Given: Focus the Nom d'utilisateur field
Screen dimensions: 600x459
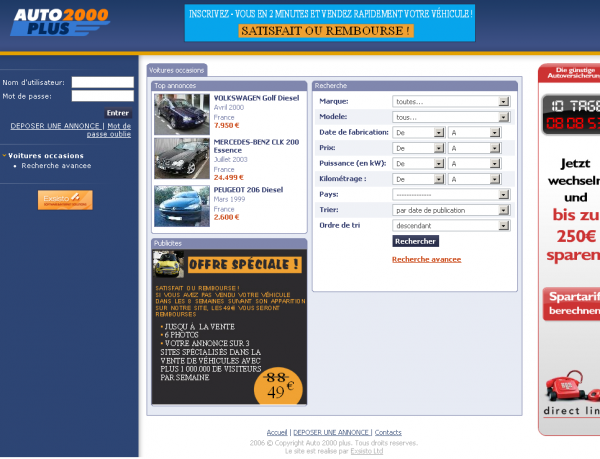Looking at the screenshot, I should [103, 82].
